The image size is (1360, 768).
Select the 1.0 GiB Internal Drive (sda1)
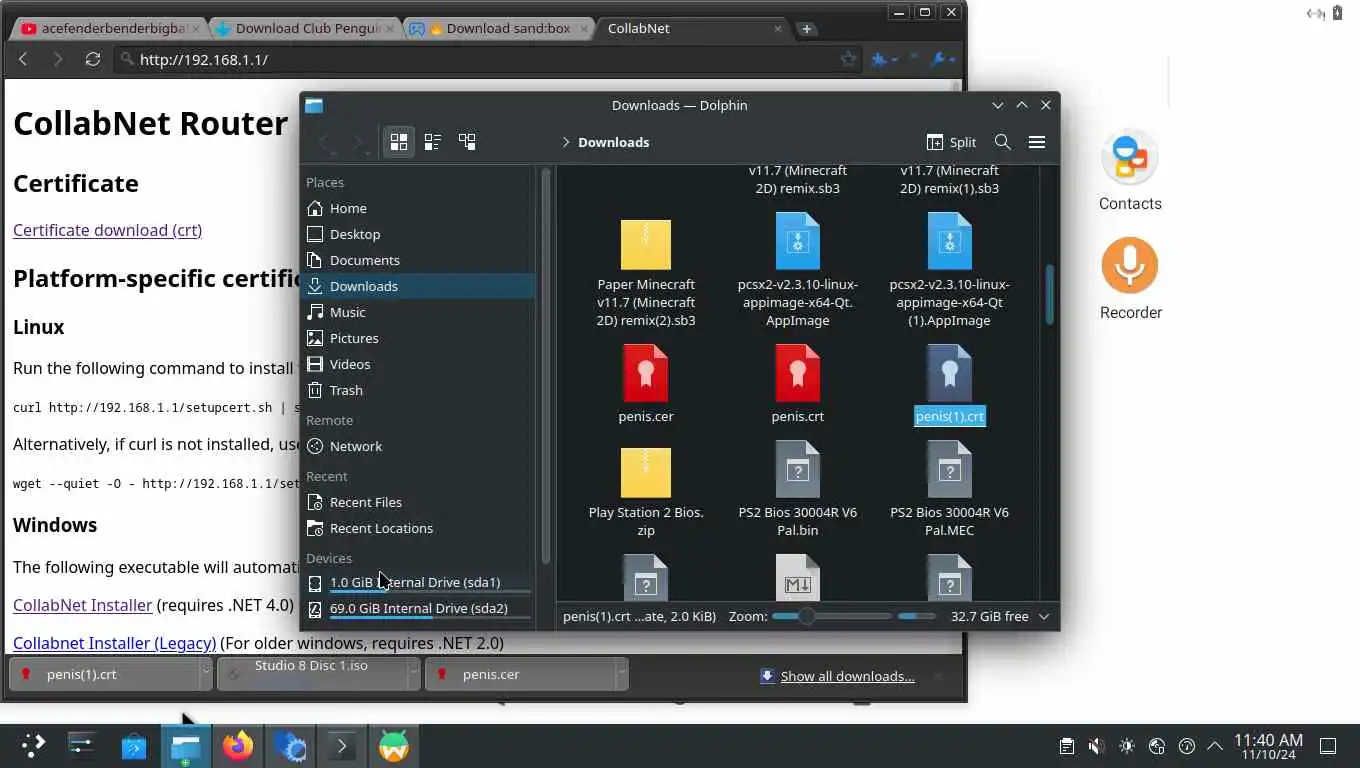point(420,582)
